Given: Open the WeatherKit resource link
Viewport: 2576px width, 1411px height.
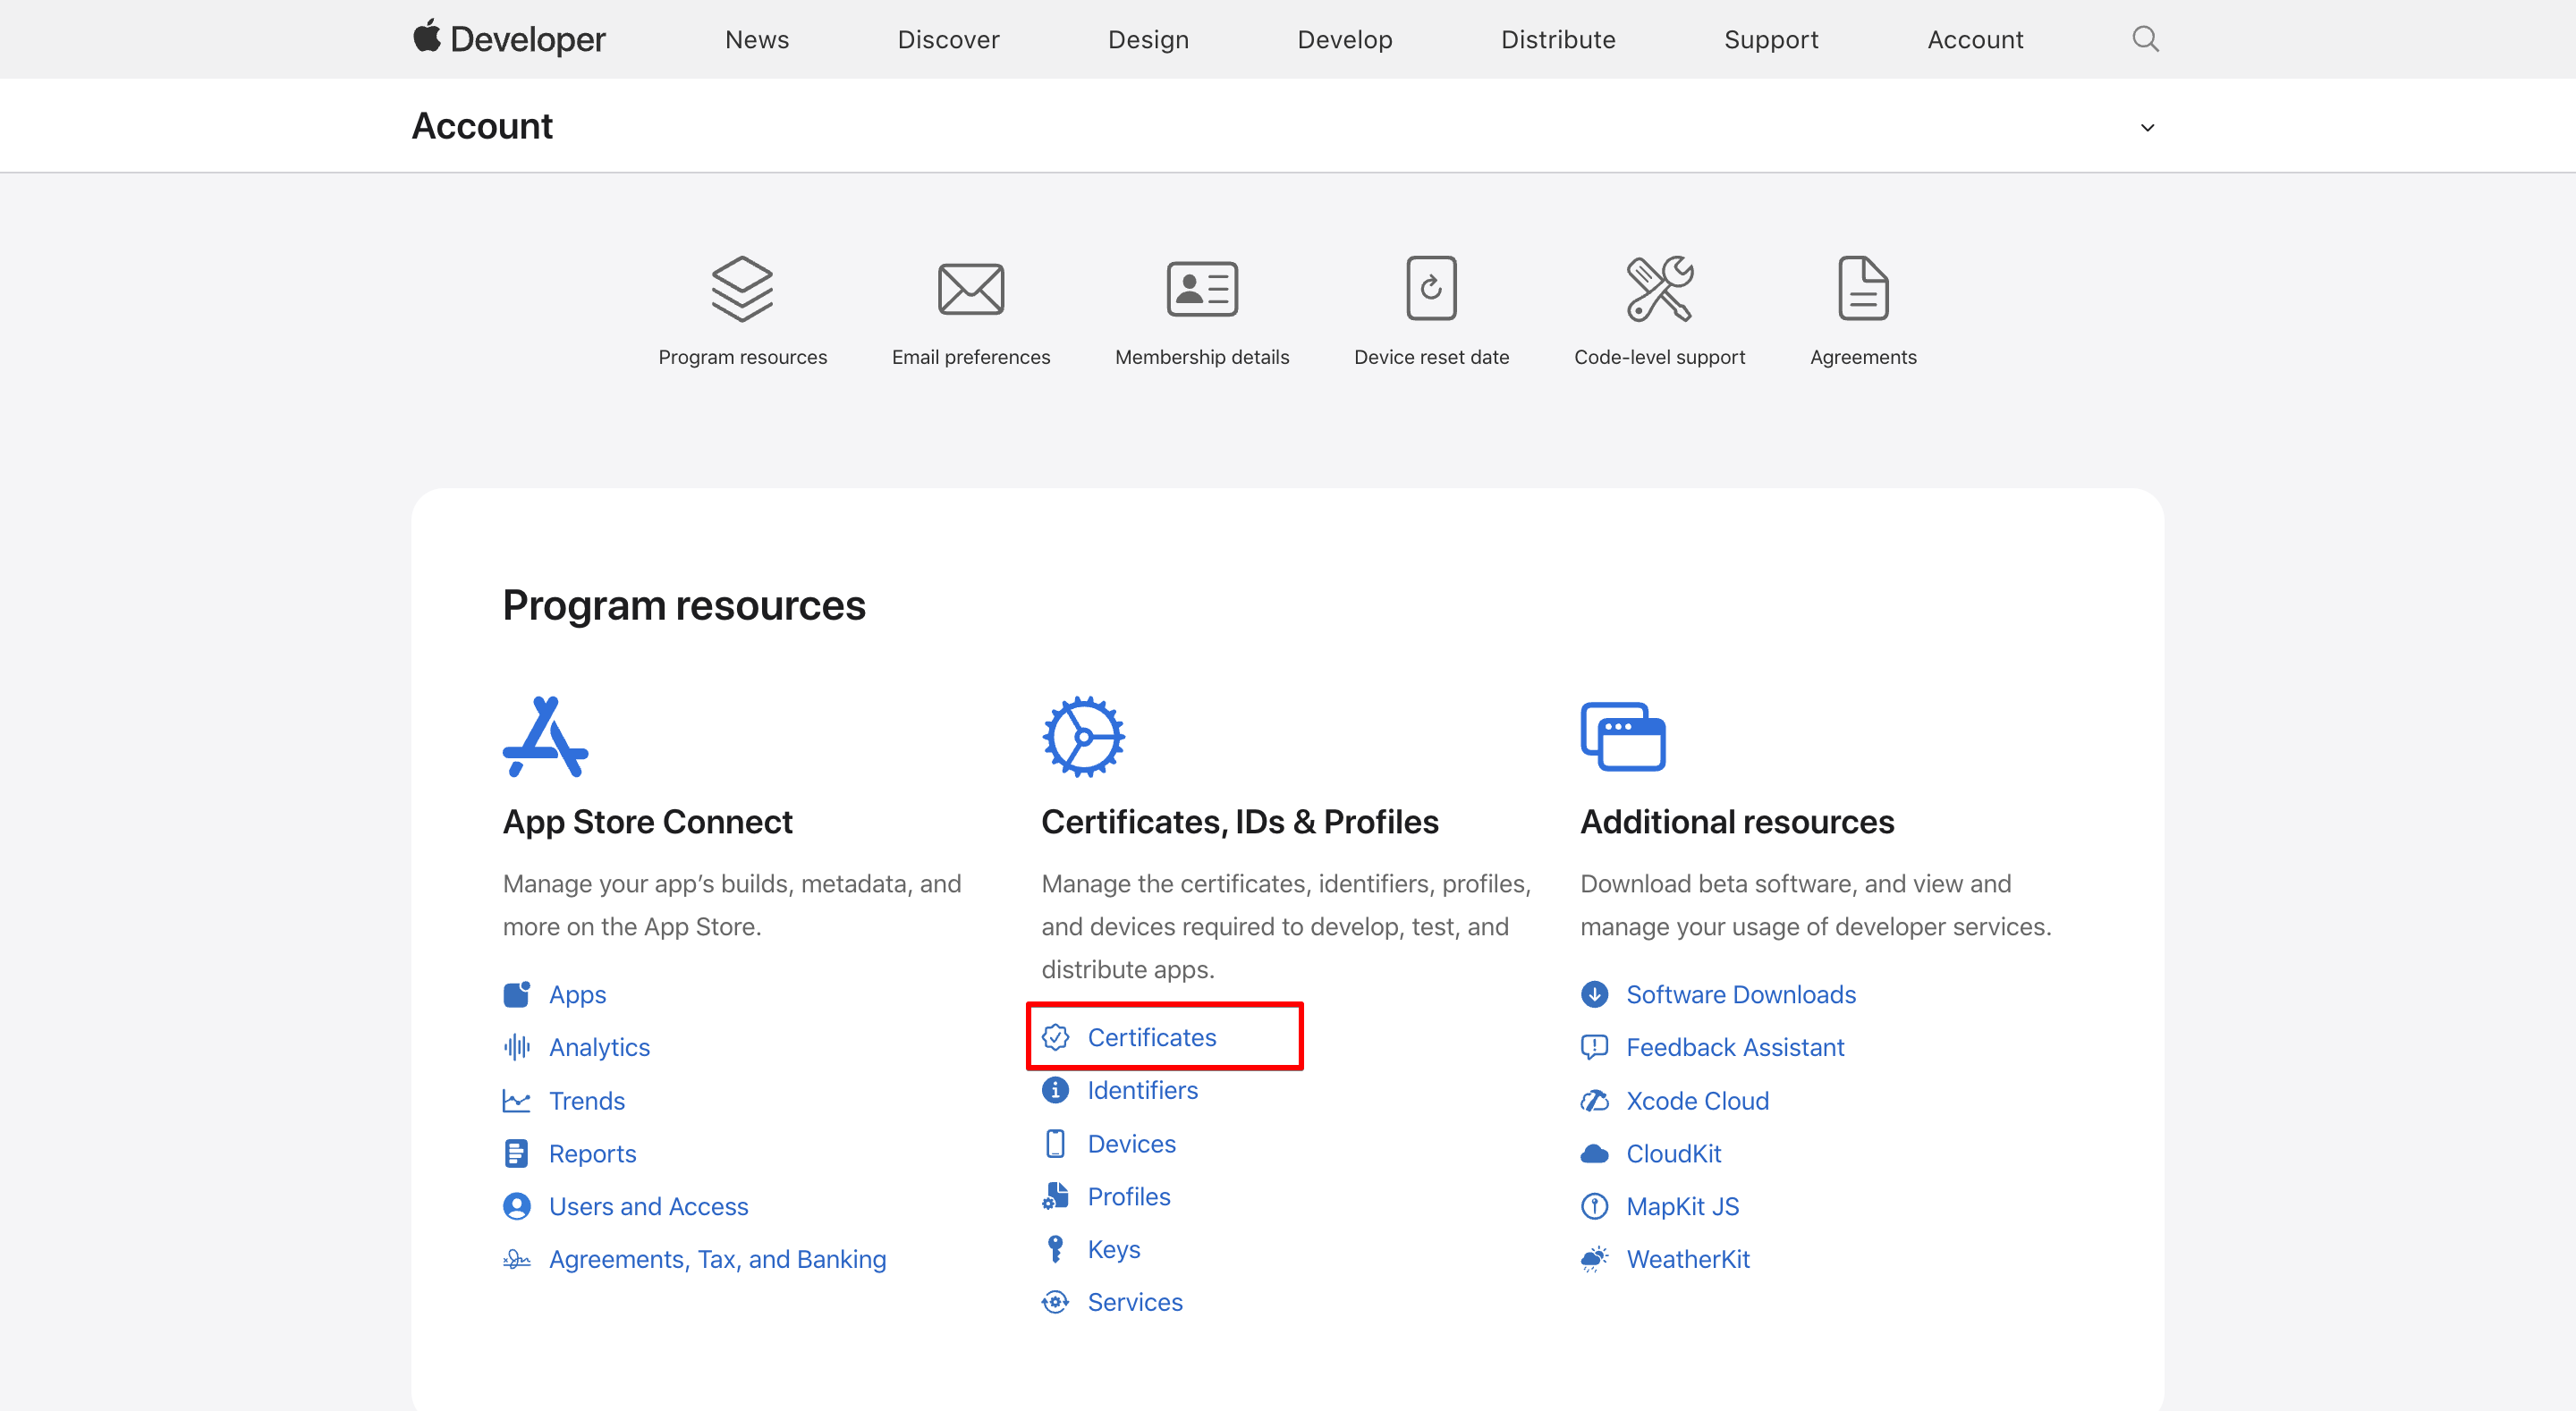Looking at the screenshot, I should pos(1687,1259).
